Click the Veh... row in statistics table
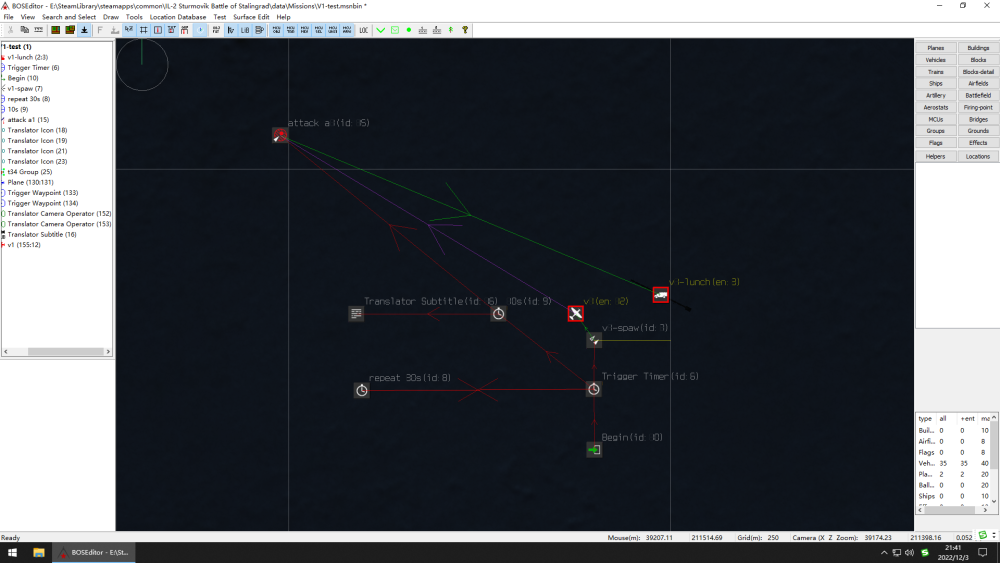This screenshot has height=563, width=1000. tap(953, 464)
